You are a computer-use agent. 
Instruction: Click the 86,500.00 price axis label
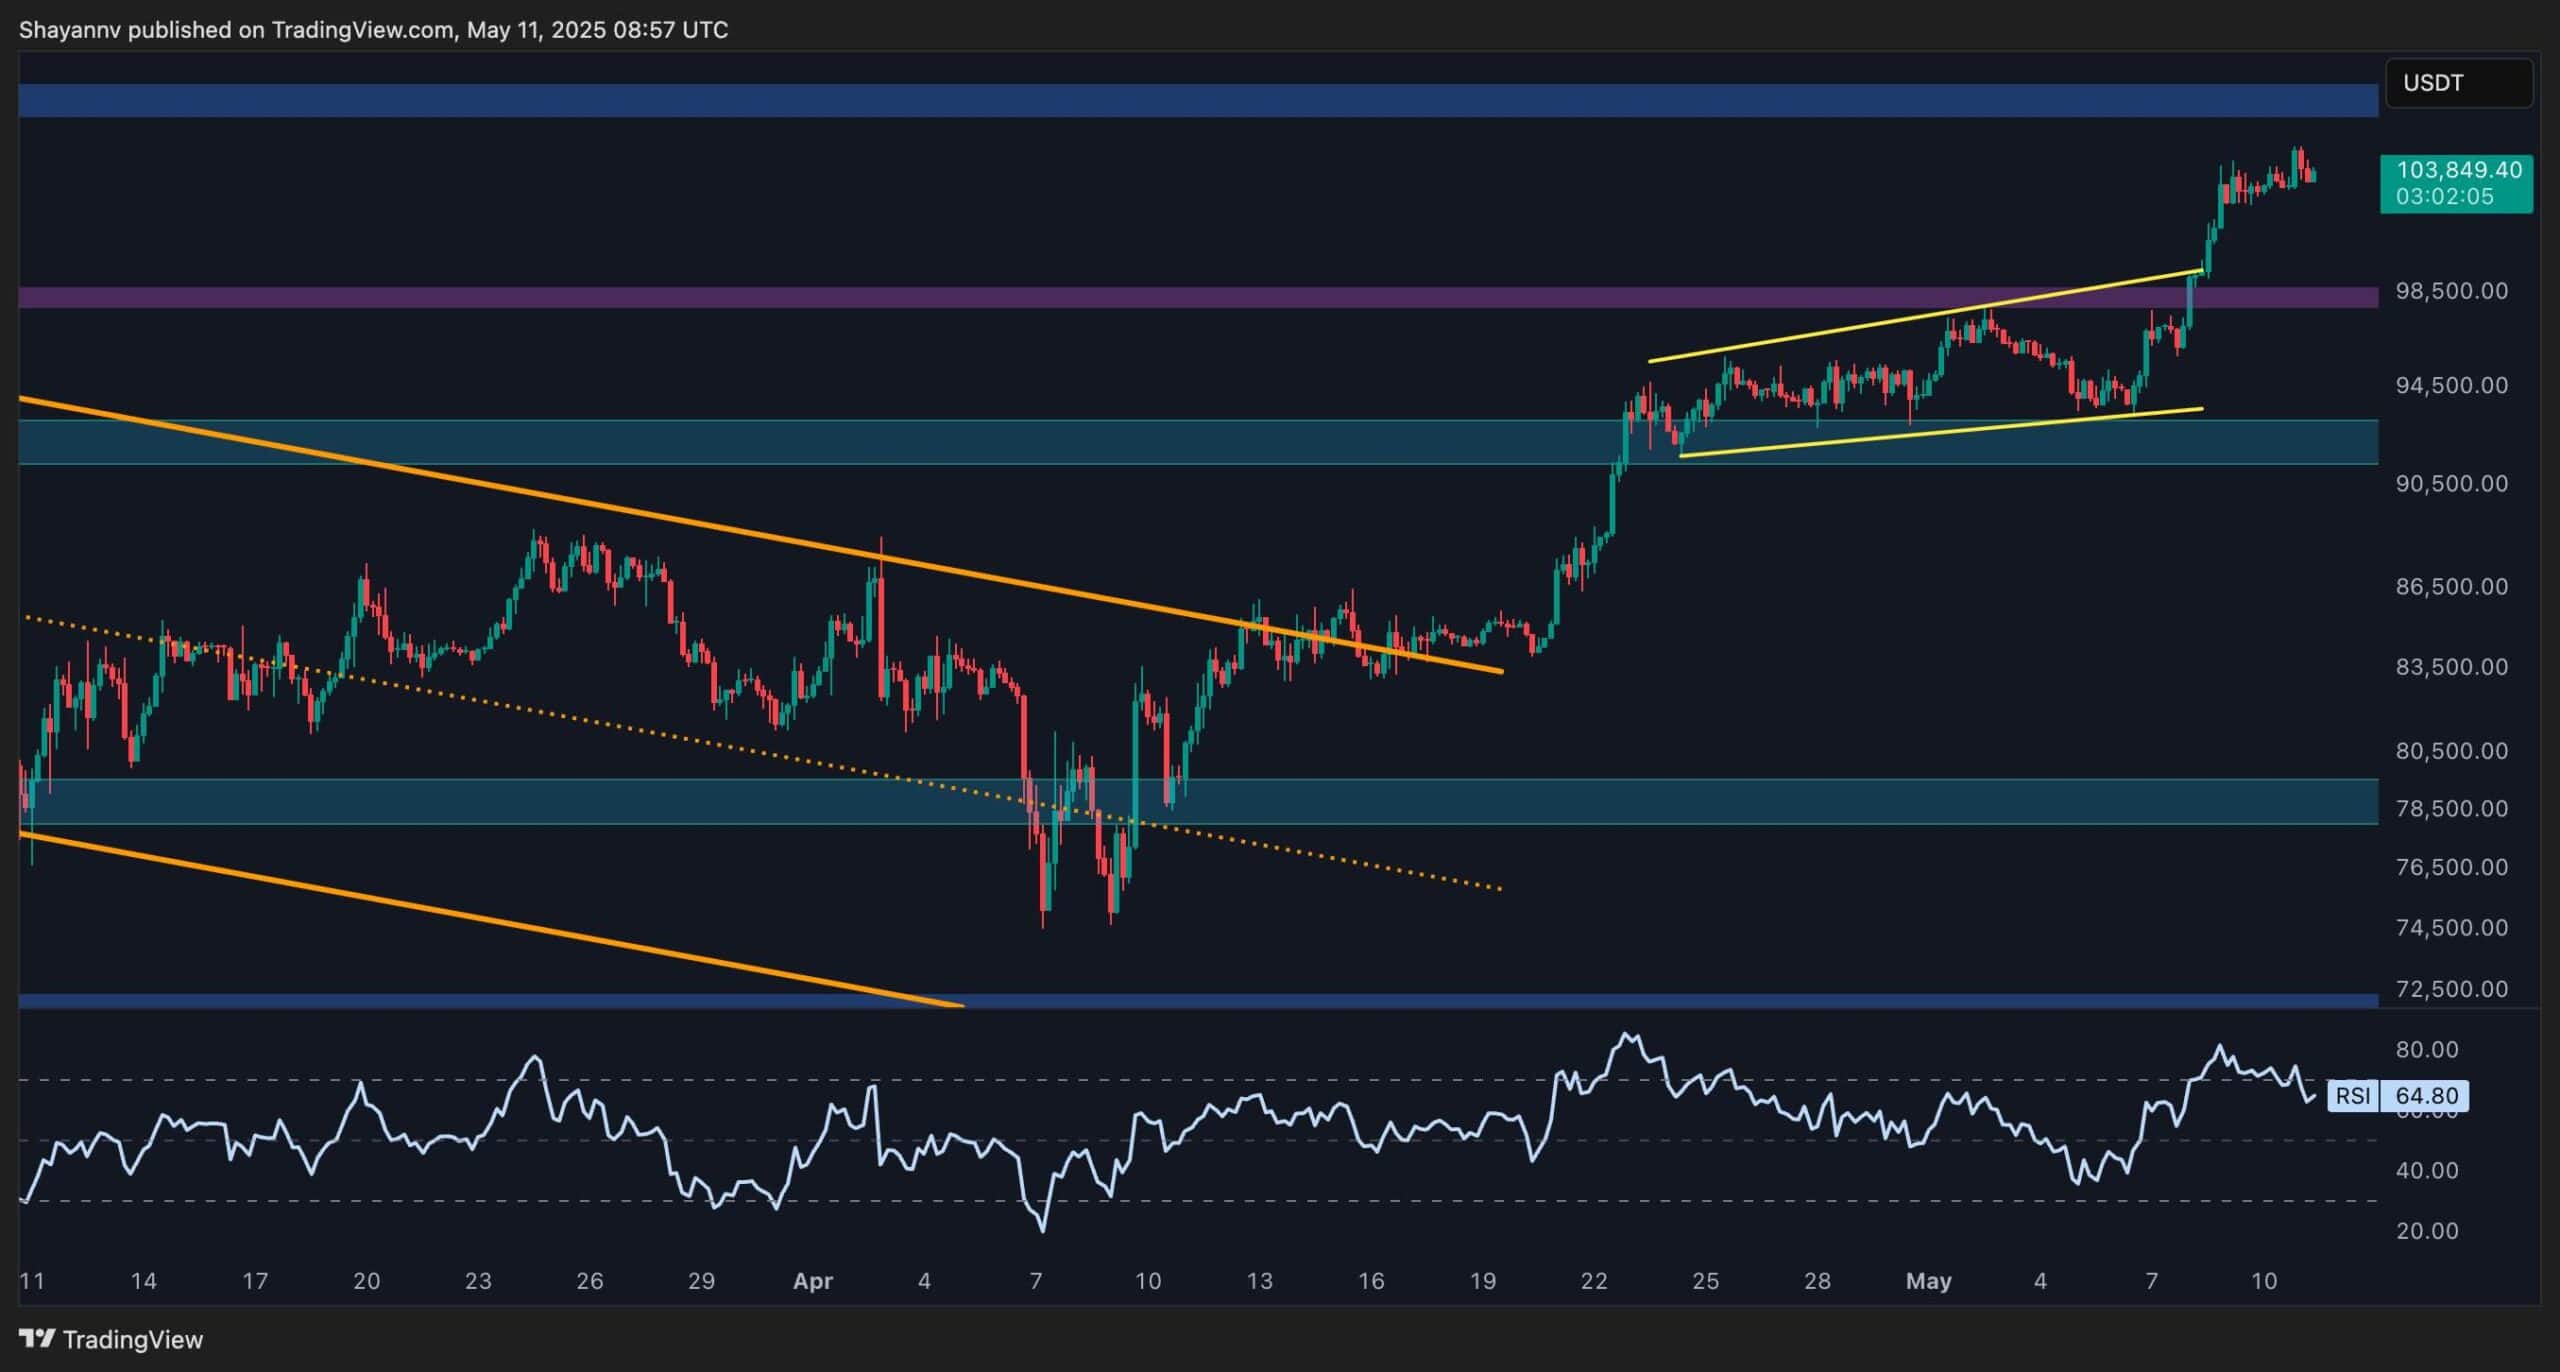(x=2451, y=586)
